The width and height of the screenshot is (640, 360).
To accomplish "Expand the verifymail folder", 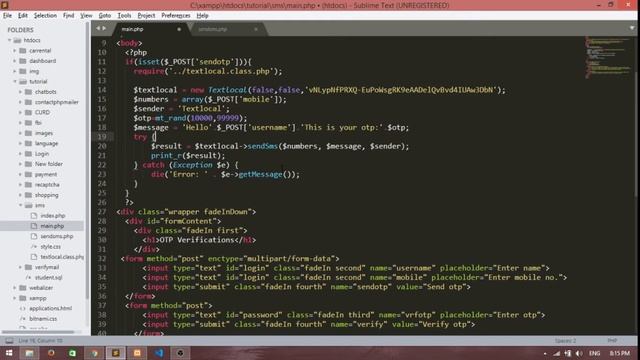I will (x=20, y=267).
